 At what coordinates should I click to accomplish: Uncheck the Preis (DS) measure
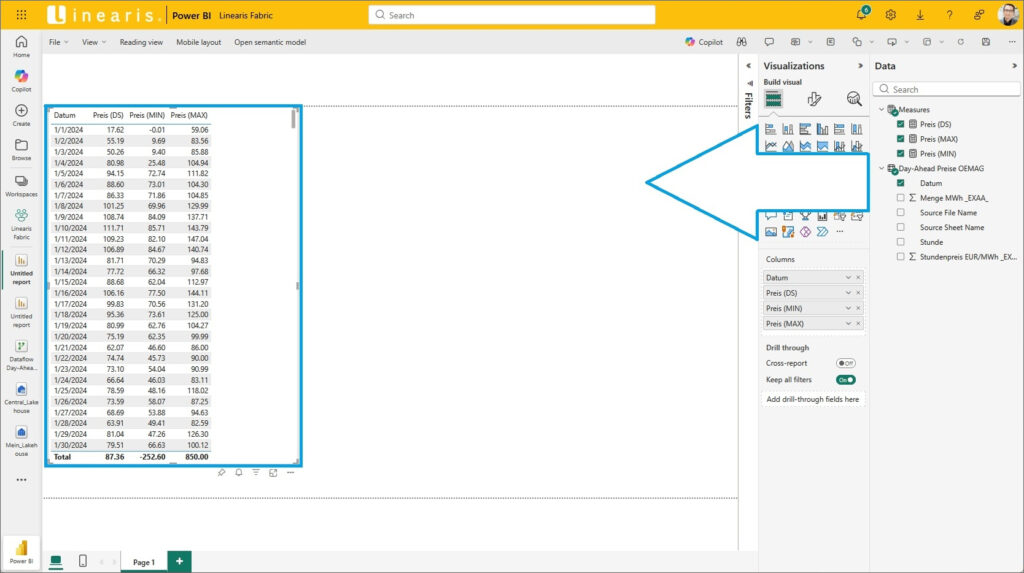click(901, 124)
